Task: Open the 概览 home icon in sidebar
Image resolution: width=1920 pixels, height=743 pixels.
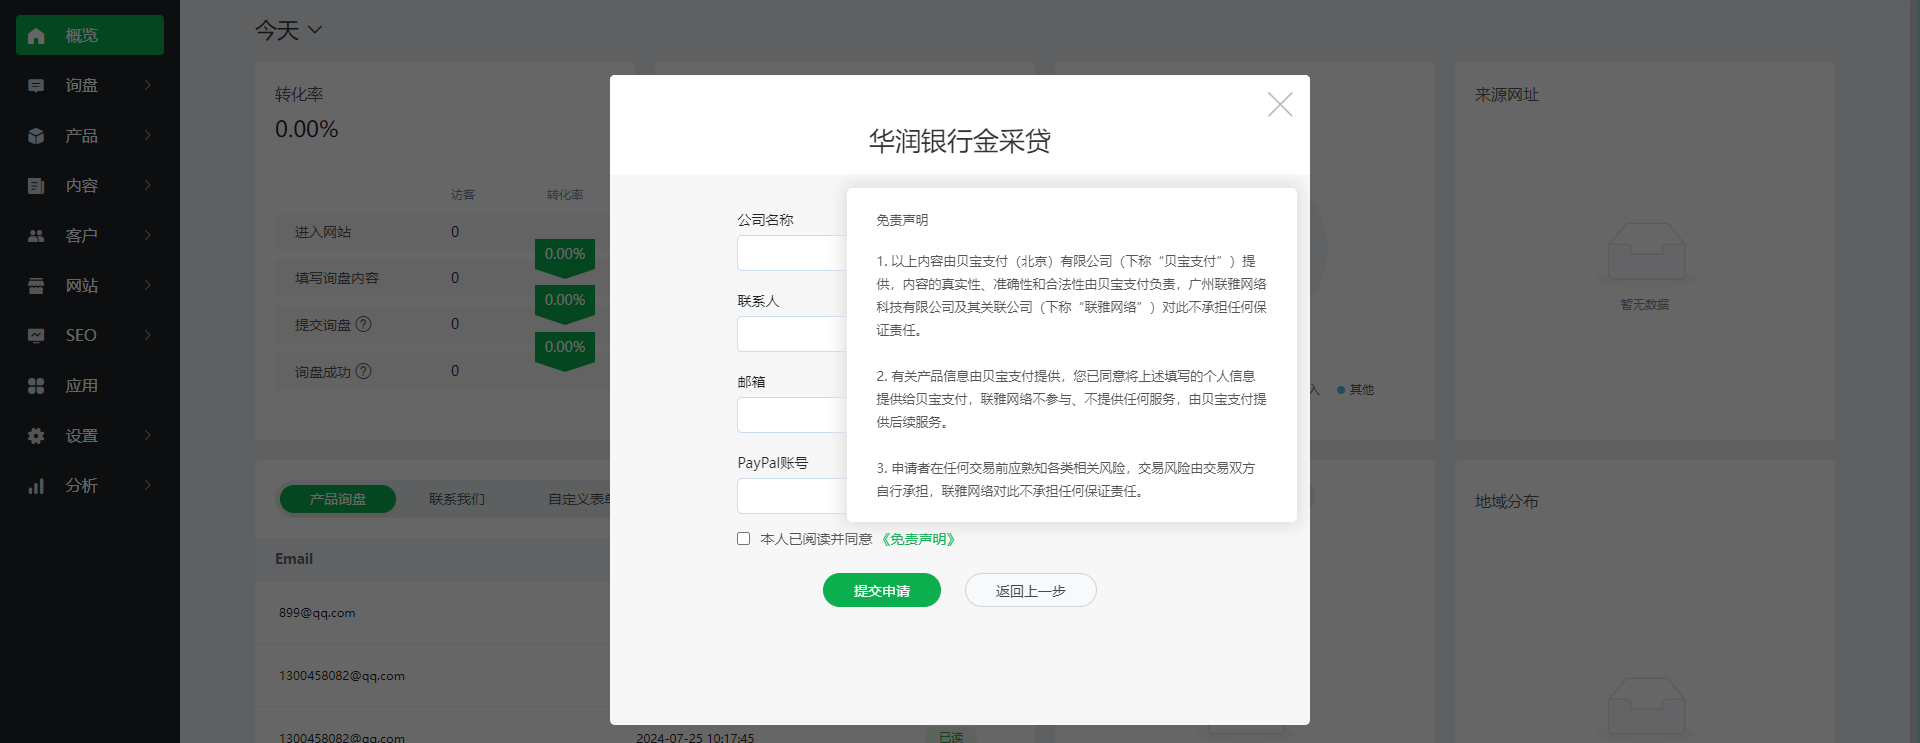Action: tap(36, 36)
